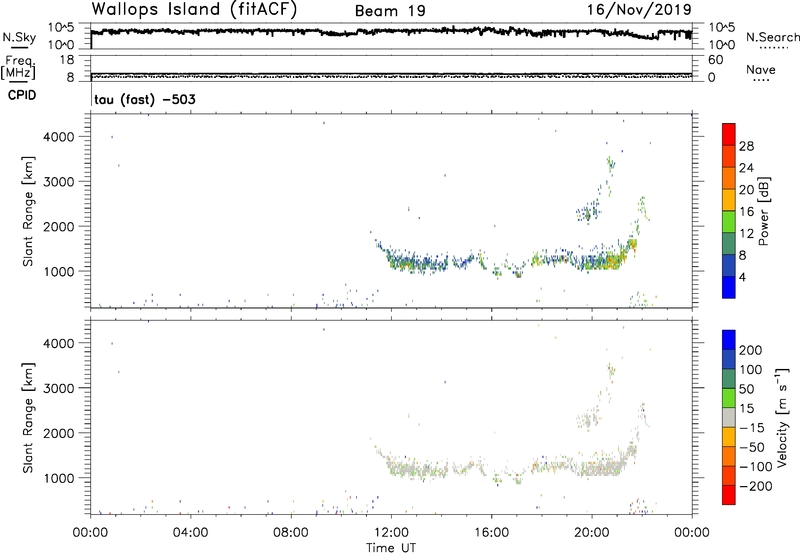This screenshot has height=554, width=800.
Task: Click the '20:00' time axis tick label
Action: point(592,533)
